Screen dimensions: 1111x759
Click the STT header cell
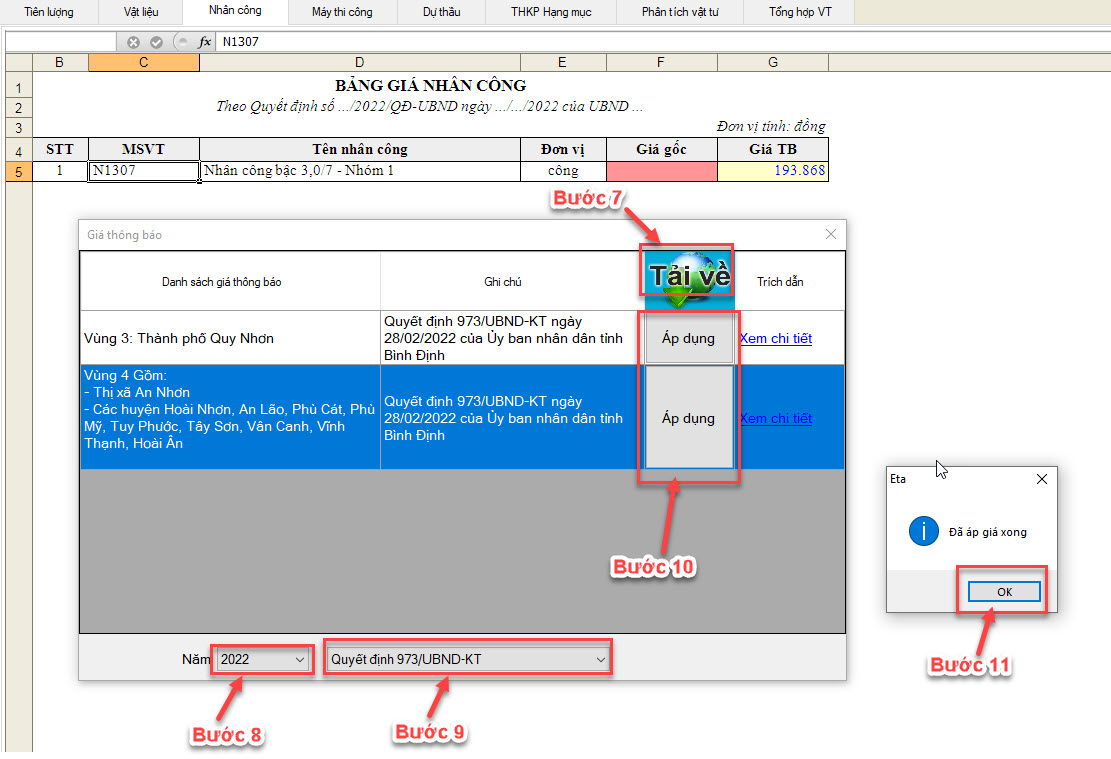pyautogui.click(x=60, y=150)
